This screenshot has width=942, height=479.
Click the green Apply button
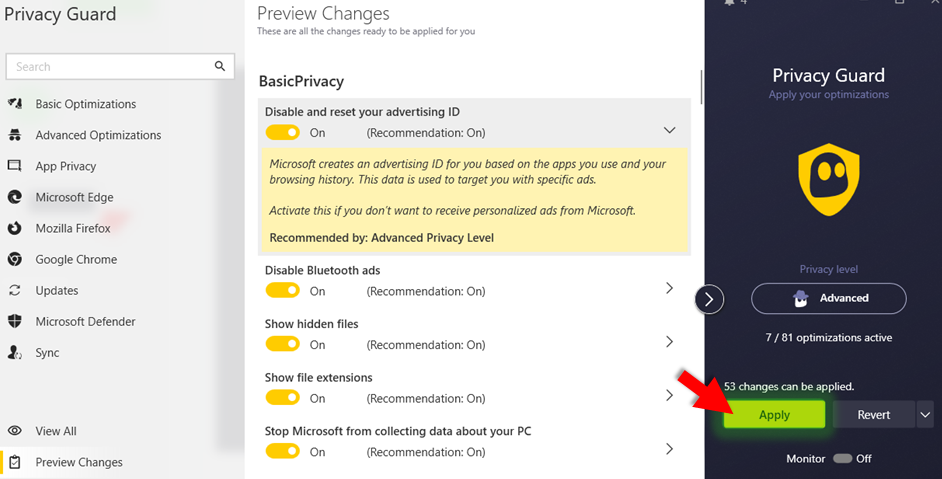coord(774,415)
